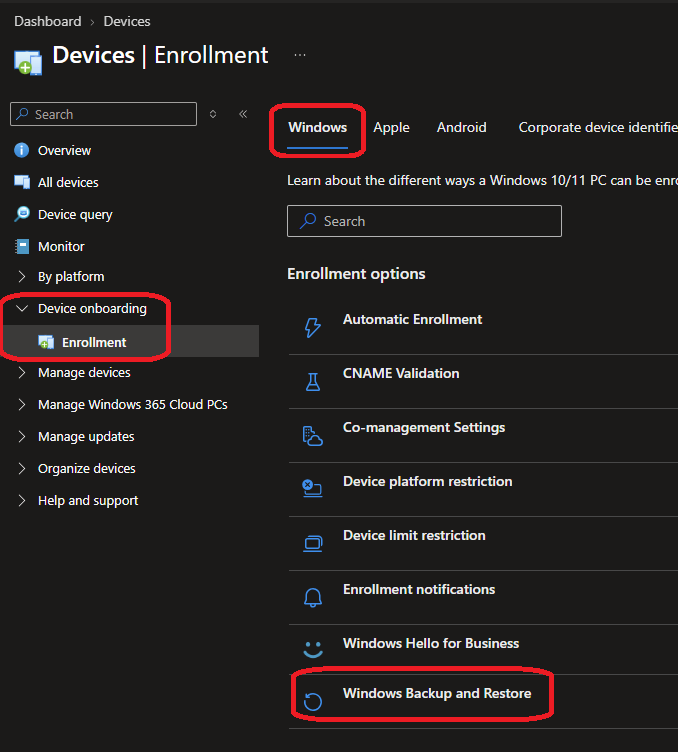Click magnifier icon in enrollment search
The height and width of the screenshot is (752, 678).
pos(307,221)
